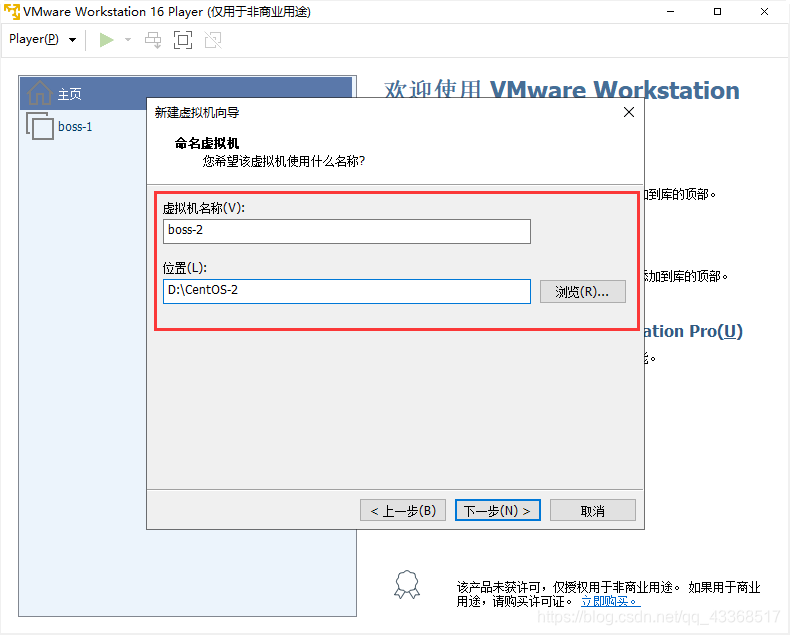Image resolution: width=790 pixels, height=635 pixels.
Task: Open the buy now 立即购买 link
Action: click(610, 601)
